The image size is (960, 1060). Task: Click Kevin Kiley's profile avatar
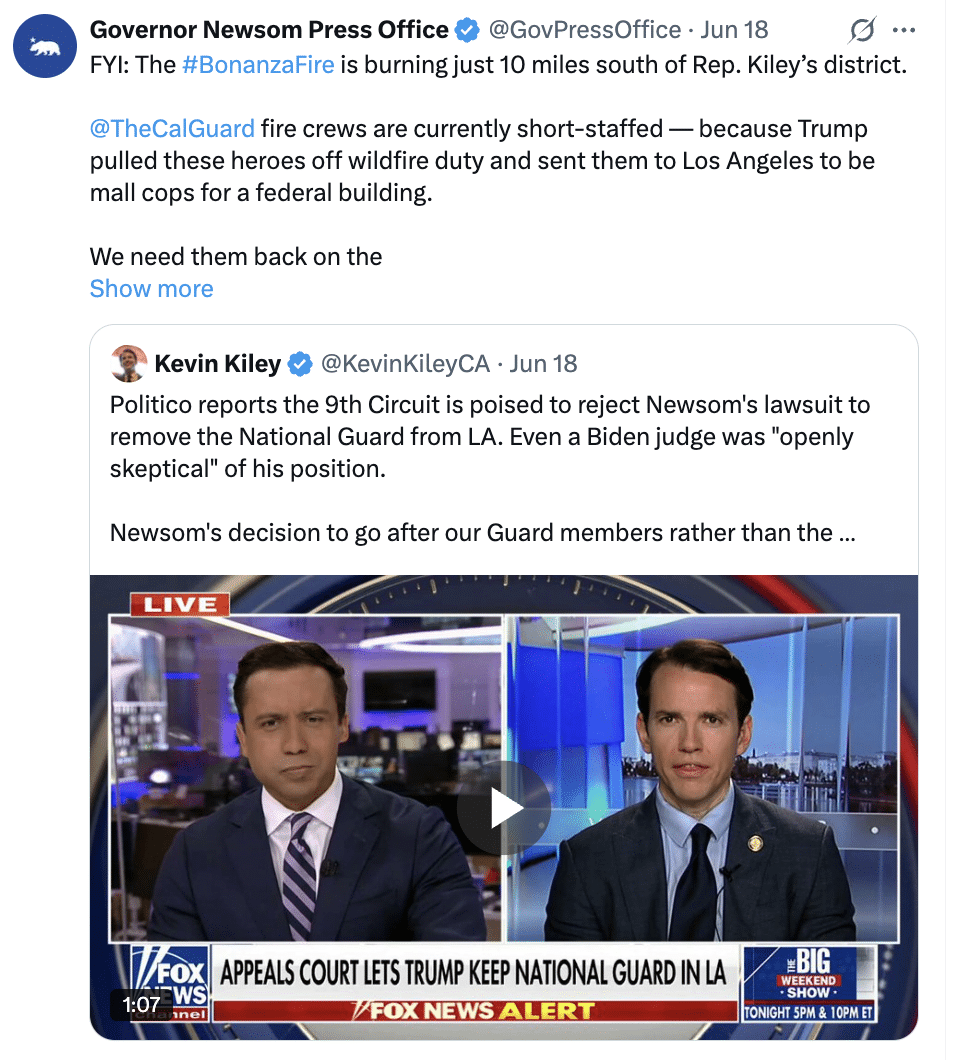(128, 364)
